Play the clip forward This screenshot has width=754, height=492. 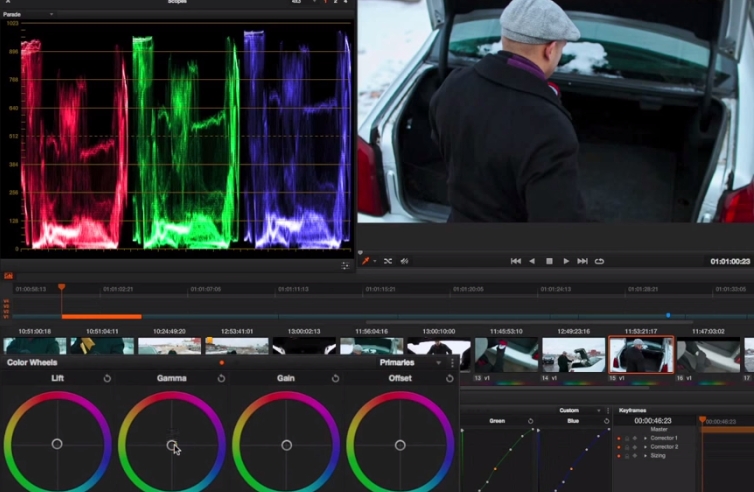[x=566, y=261]
